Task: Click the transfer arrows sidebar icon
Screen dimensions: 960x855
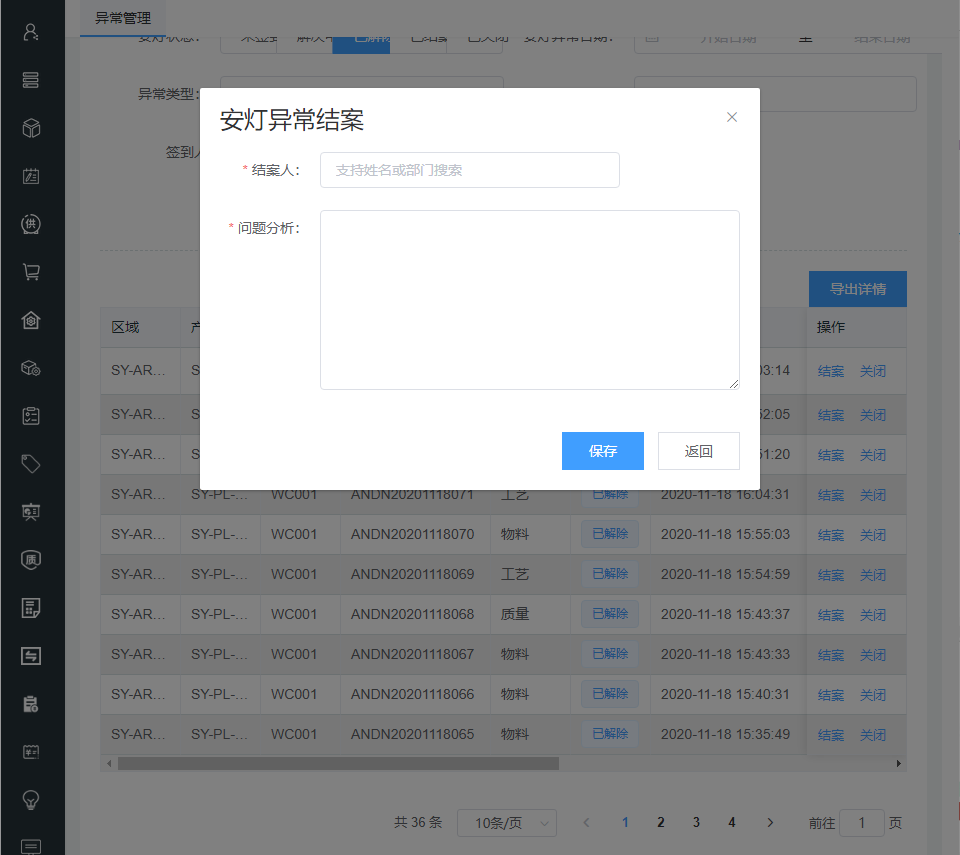Action: [x=31, y=655]
